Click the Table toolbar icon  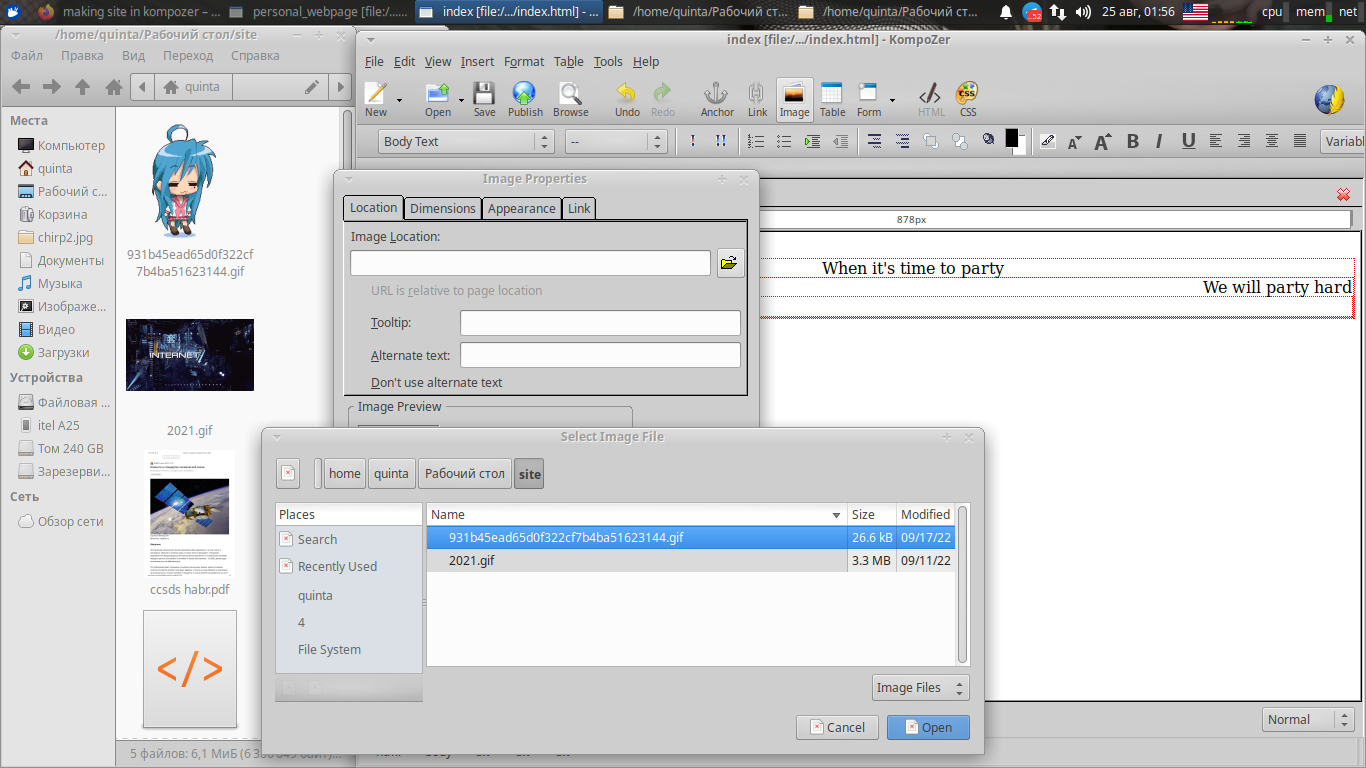832,99
